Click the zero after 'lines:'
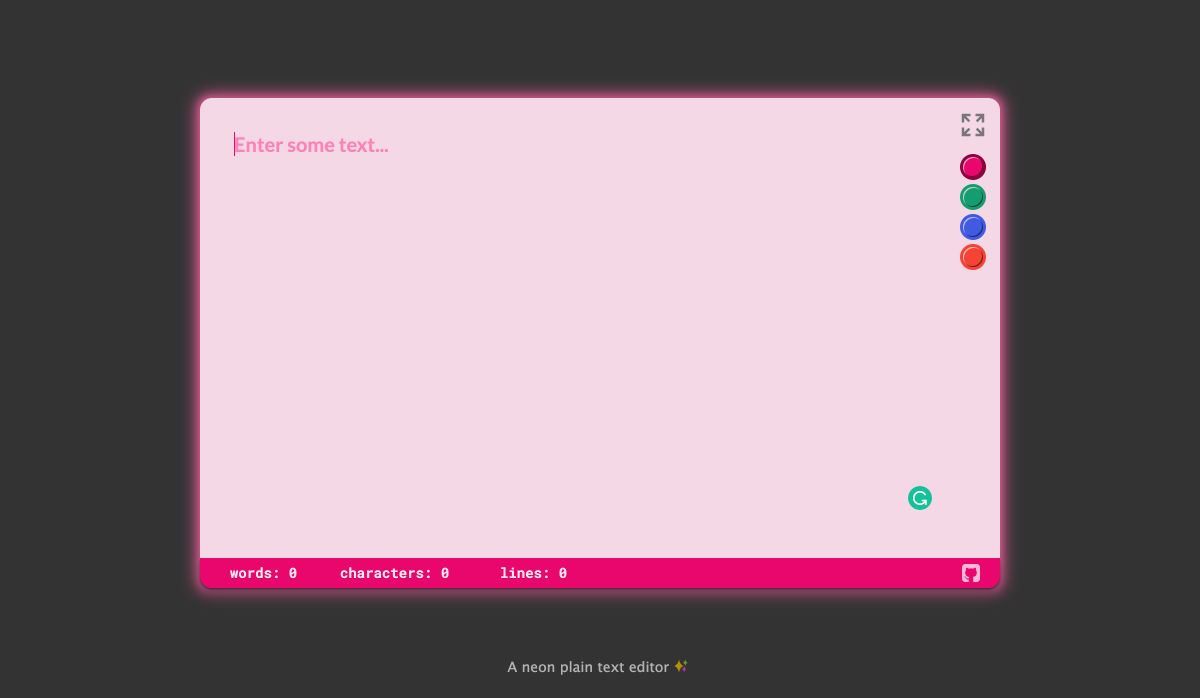The height and width of the screenshot is (698, 1200). pos(563,573)
